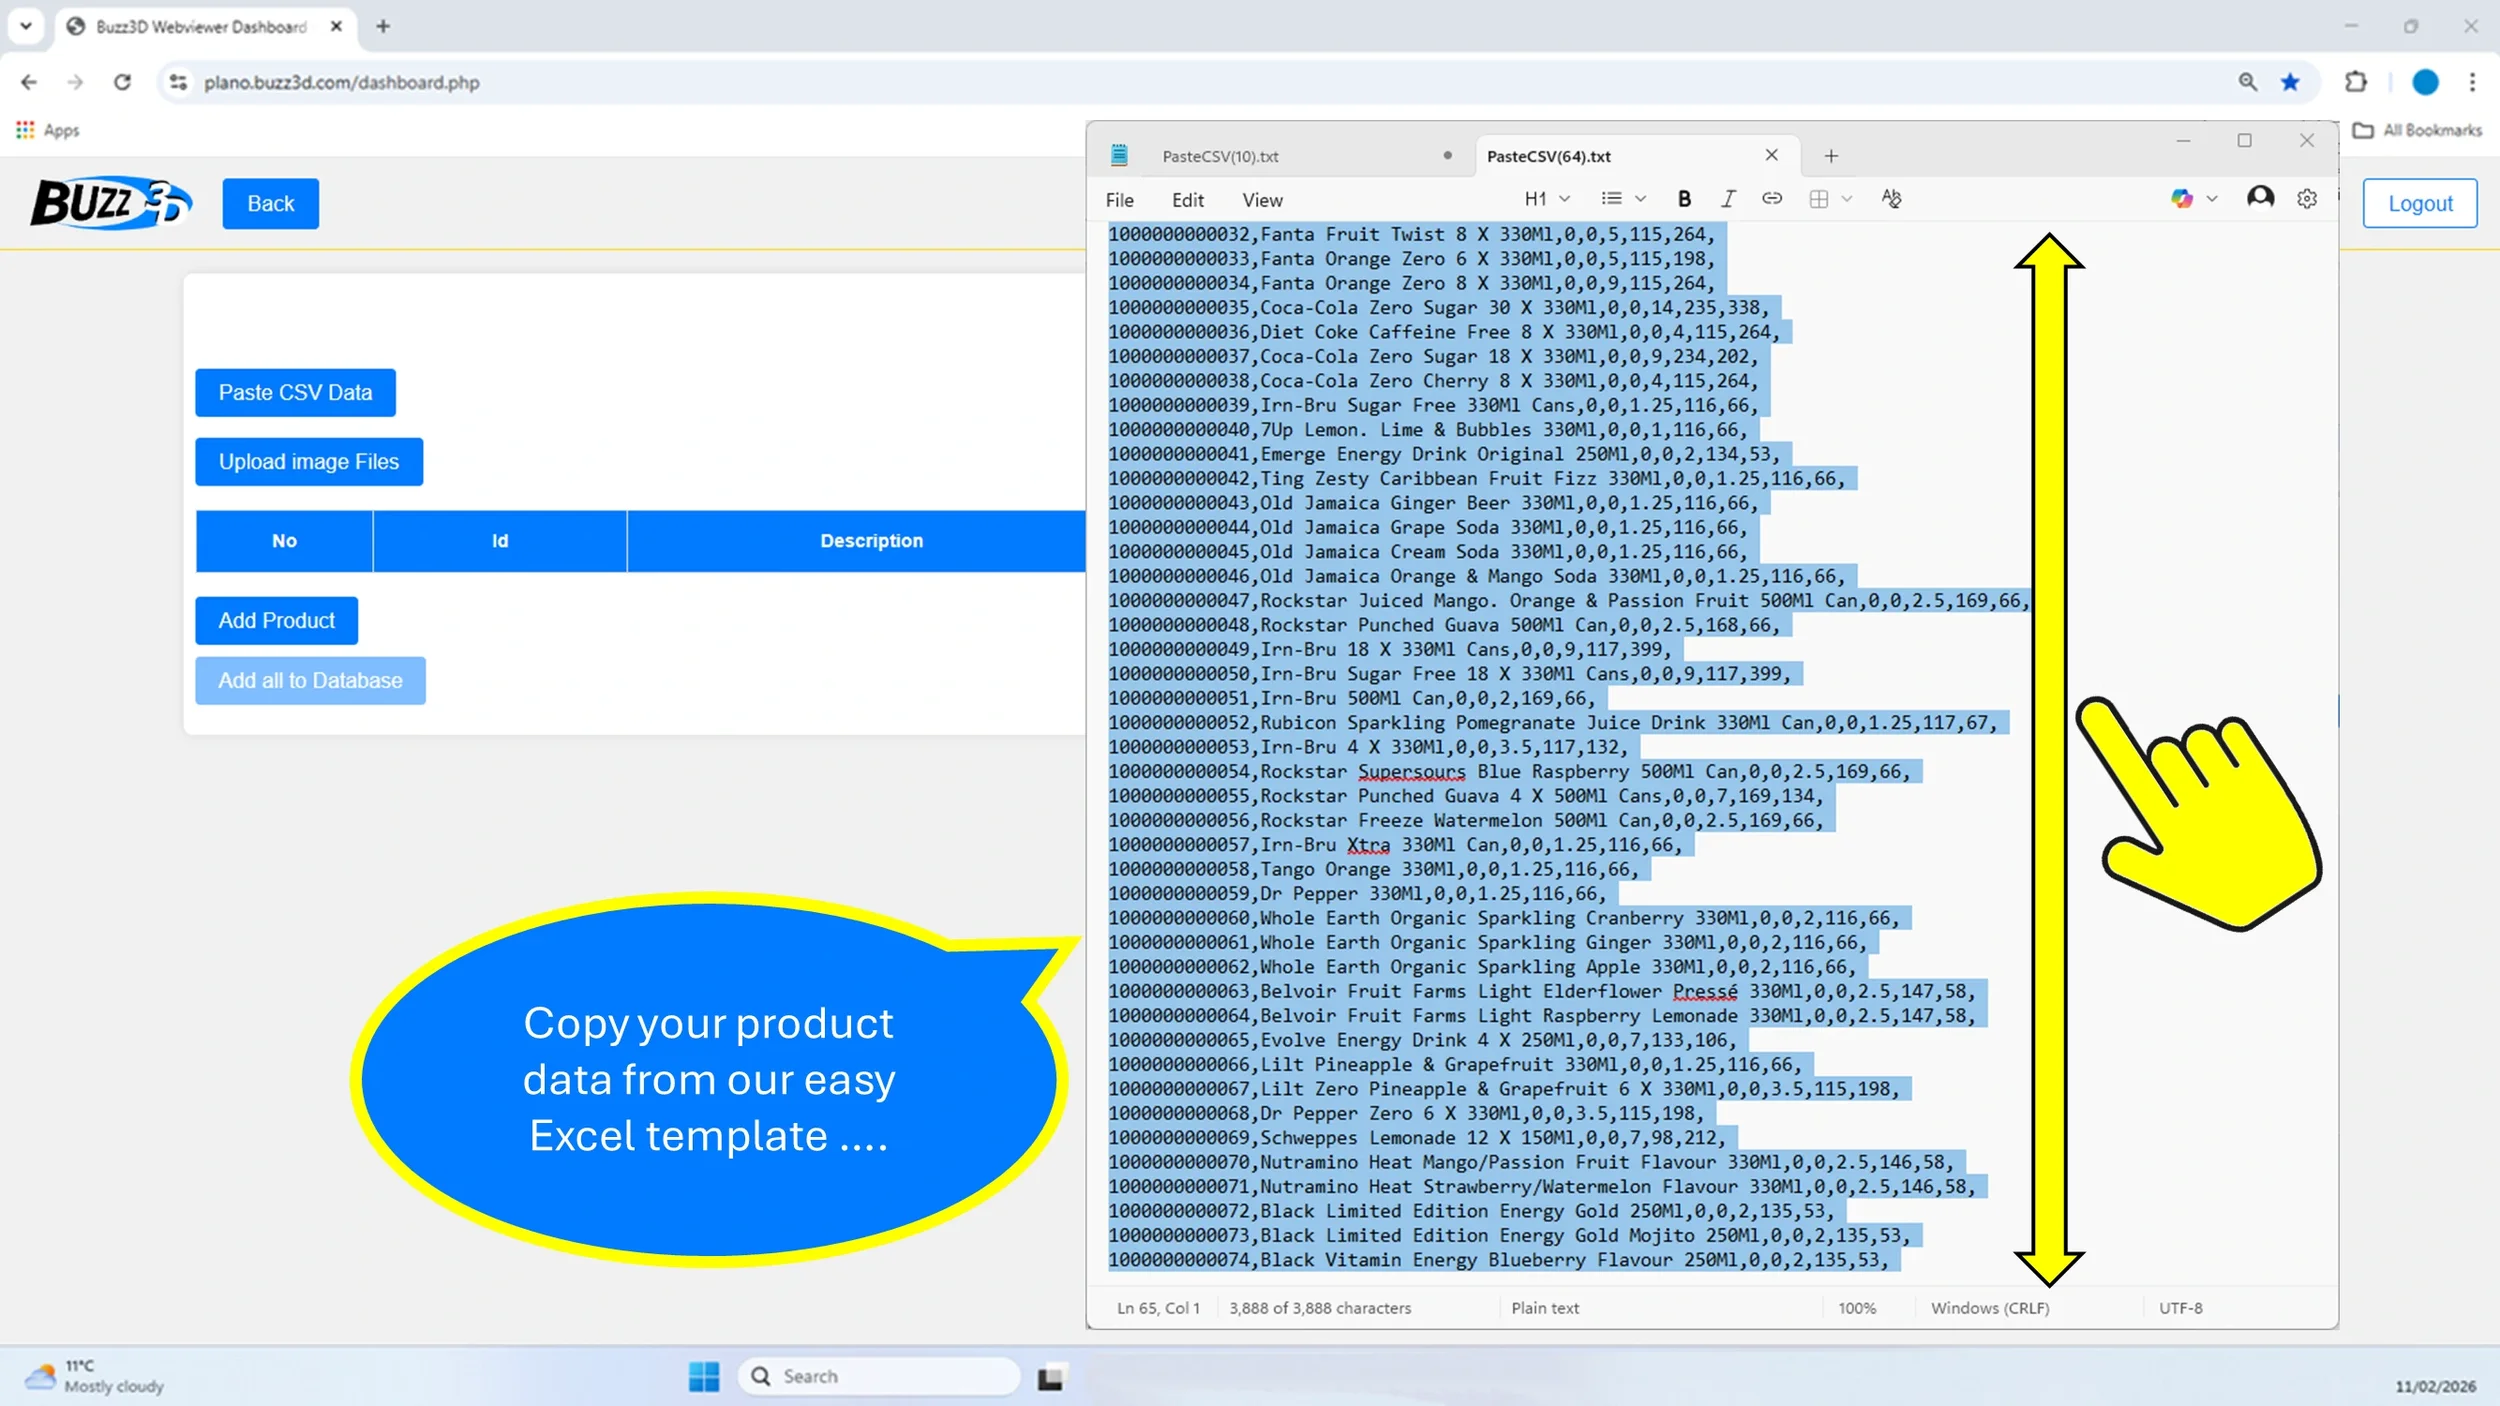Toggle bold formatting in Notepad
The image size is (2500, 1406).
point(1684,199)
